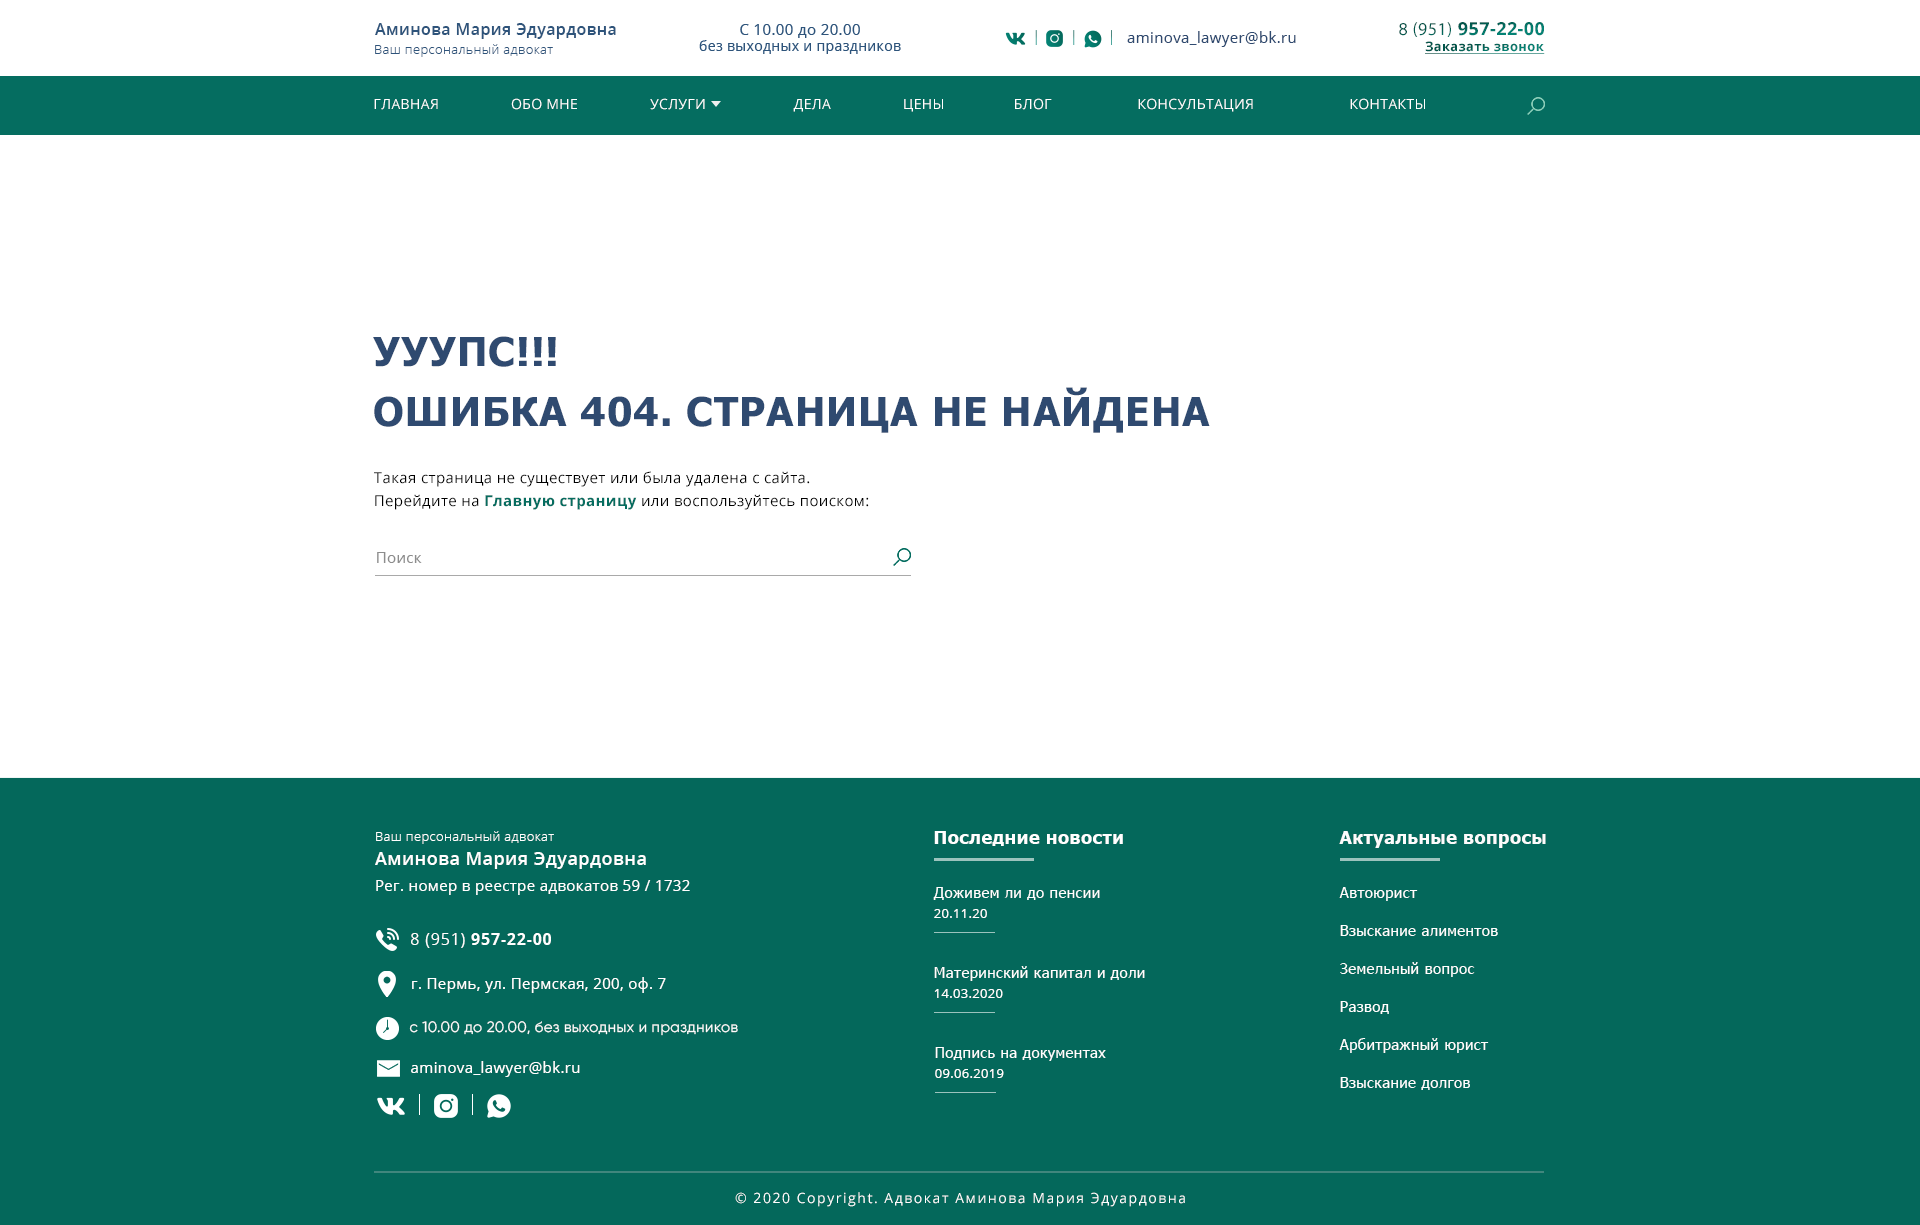Screen dimensions: 1920x1225
Task: Open VK profile icon in header
Action: (x=1015, y=39)
